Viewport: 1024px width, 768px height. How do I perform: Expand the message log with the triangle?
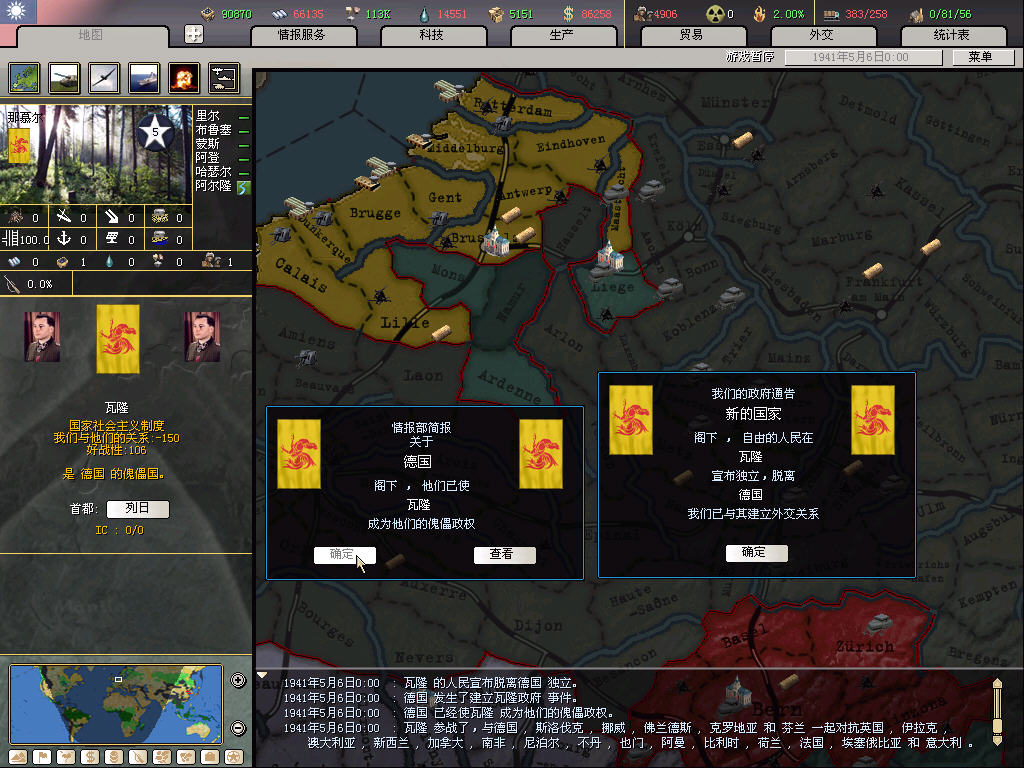262,675
